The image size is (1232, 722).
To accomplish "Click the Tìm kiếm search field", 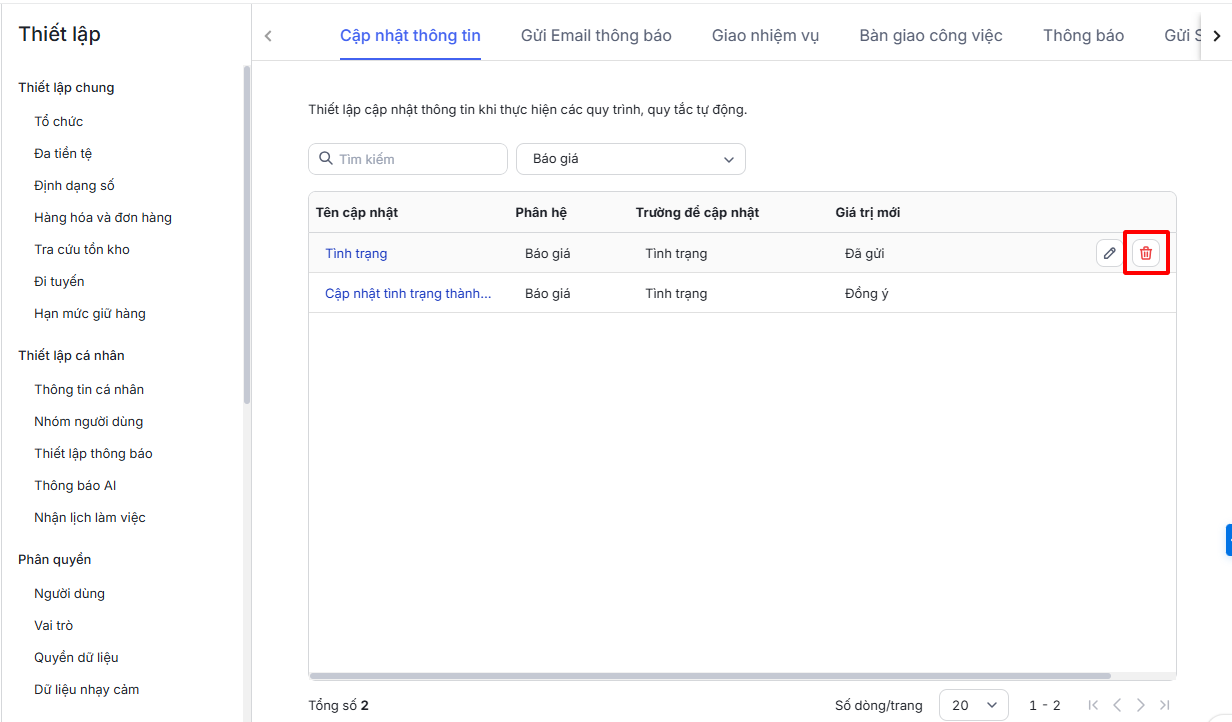I will click(408, 159).
